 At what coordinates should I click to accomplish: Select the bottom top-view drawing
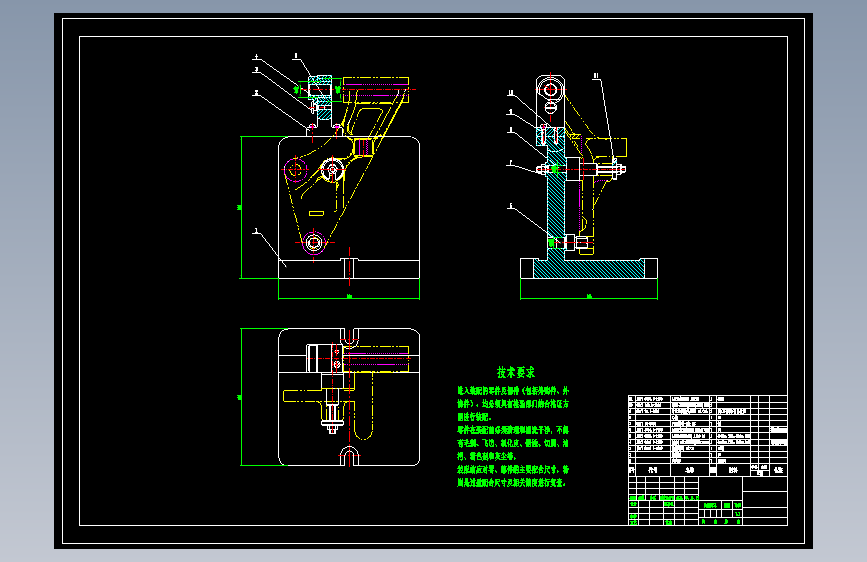coord(330,397)
